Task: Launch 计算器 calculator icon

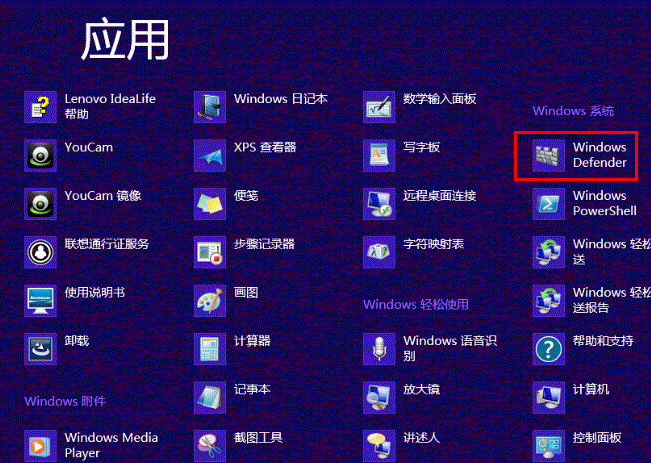Action: (x=210, y=349)
